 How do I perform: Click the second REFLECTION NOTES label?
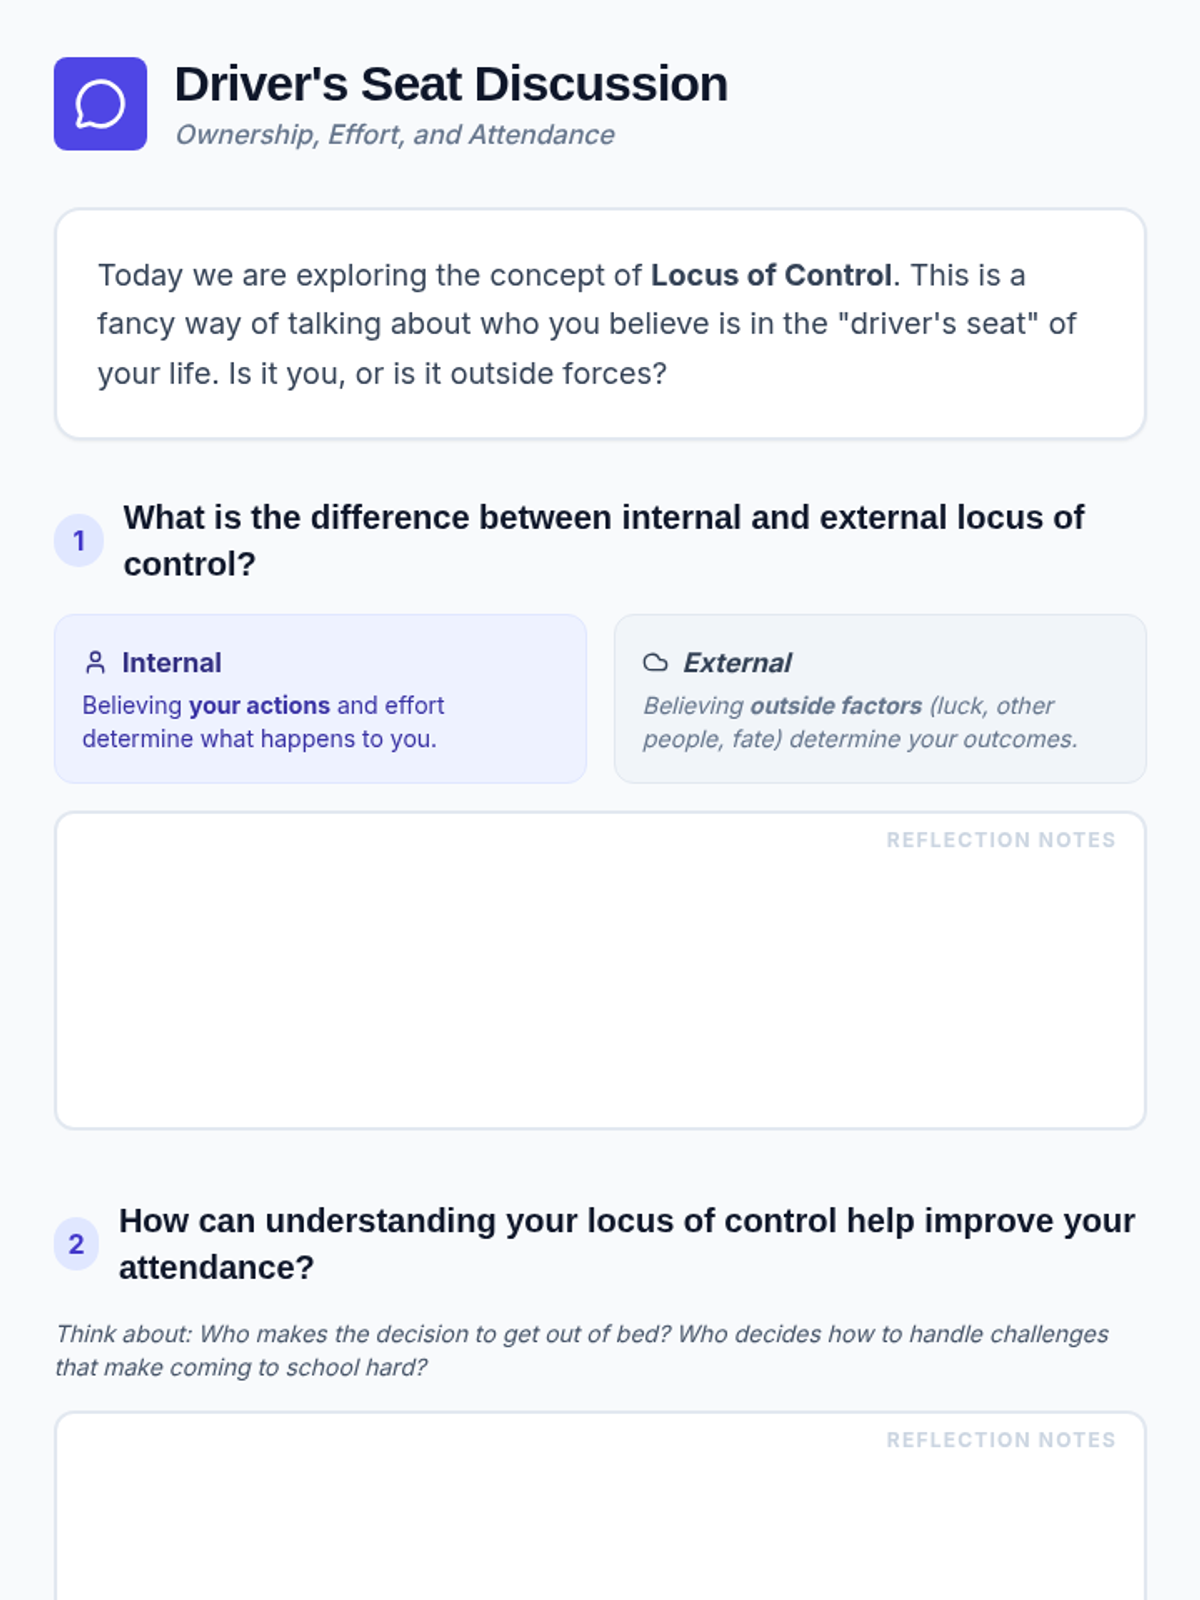tap(1000, 1440)
